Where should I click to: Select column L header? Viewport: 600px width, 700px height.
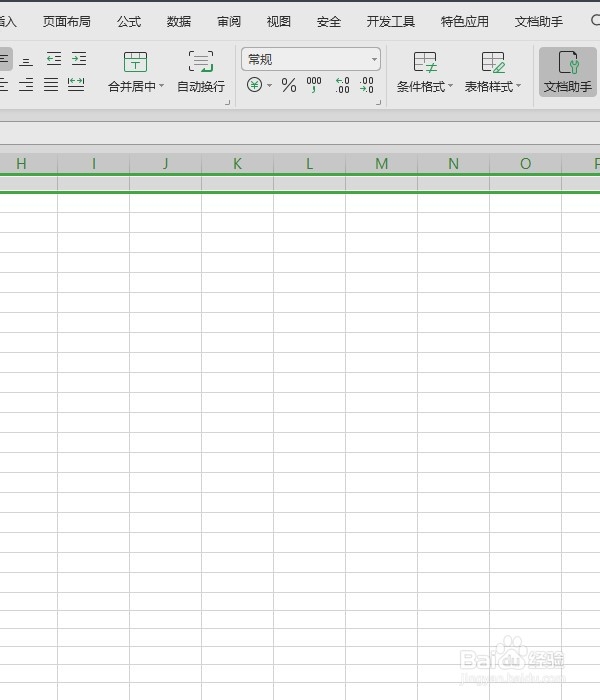(x=310, y=164)
